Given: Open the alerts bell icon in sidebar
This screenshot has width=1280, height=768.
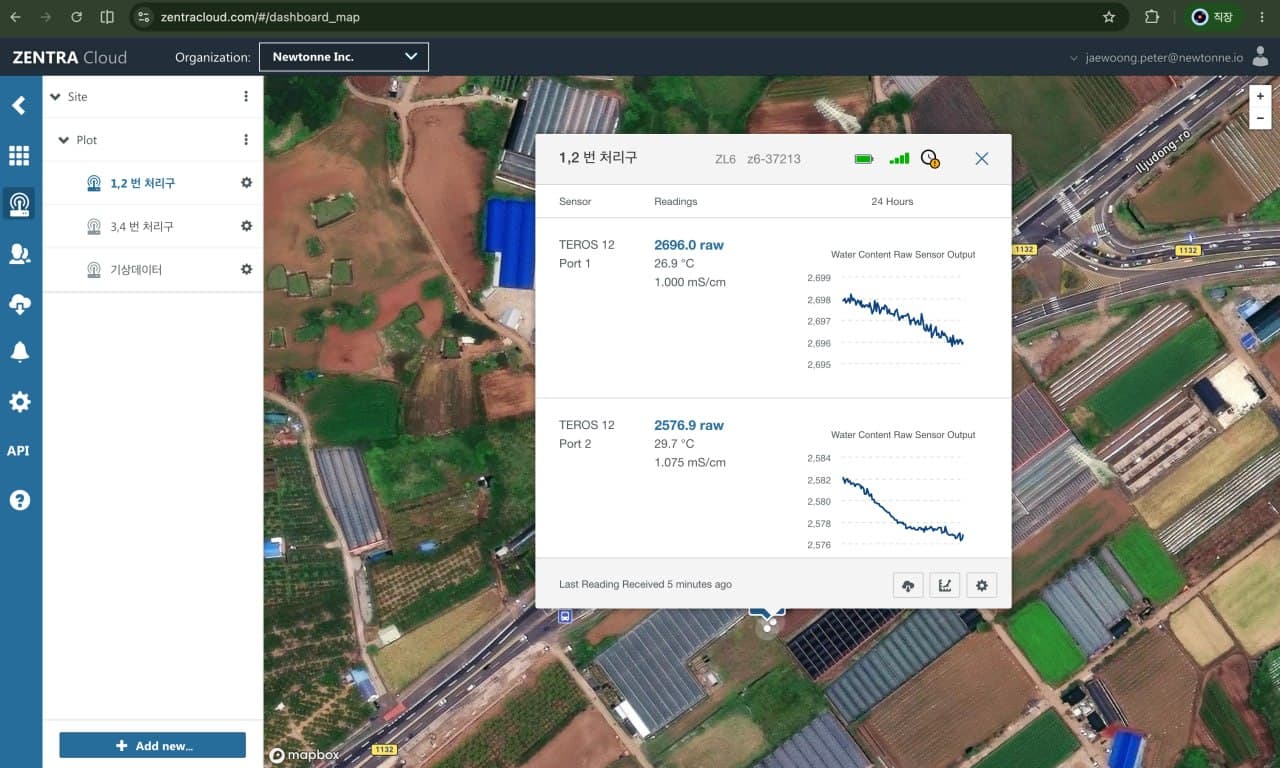Looking at the screenshot, I should [19, 352].
